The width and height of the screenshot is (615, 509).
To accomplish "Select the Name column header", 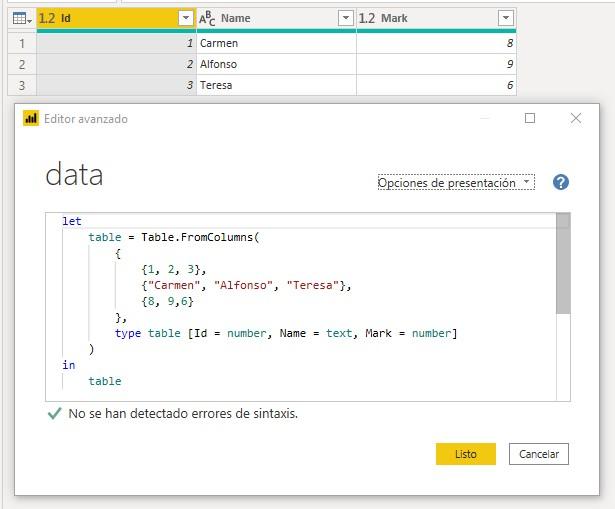I will [x=270, y=18].
